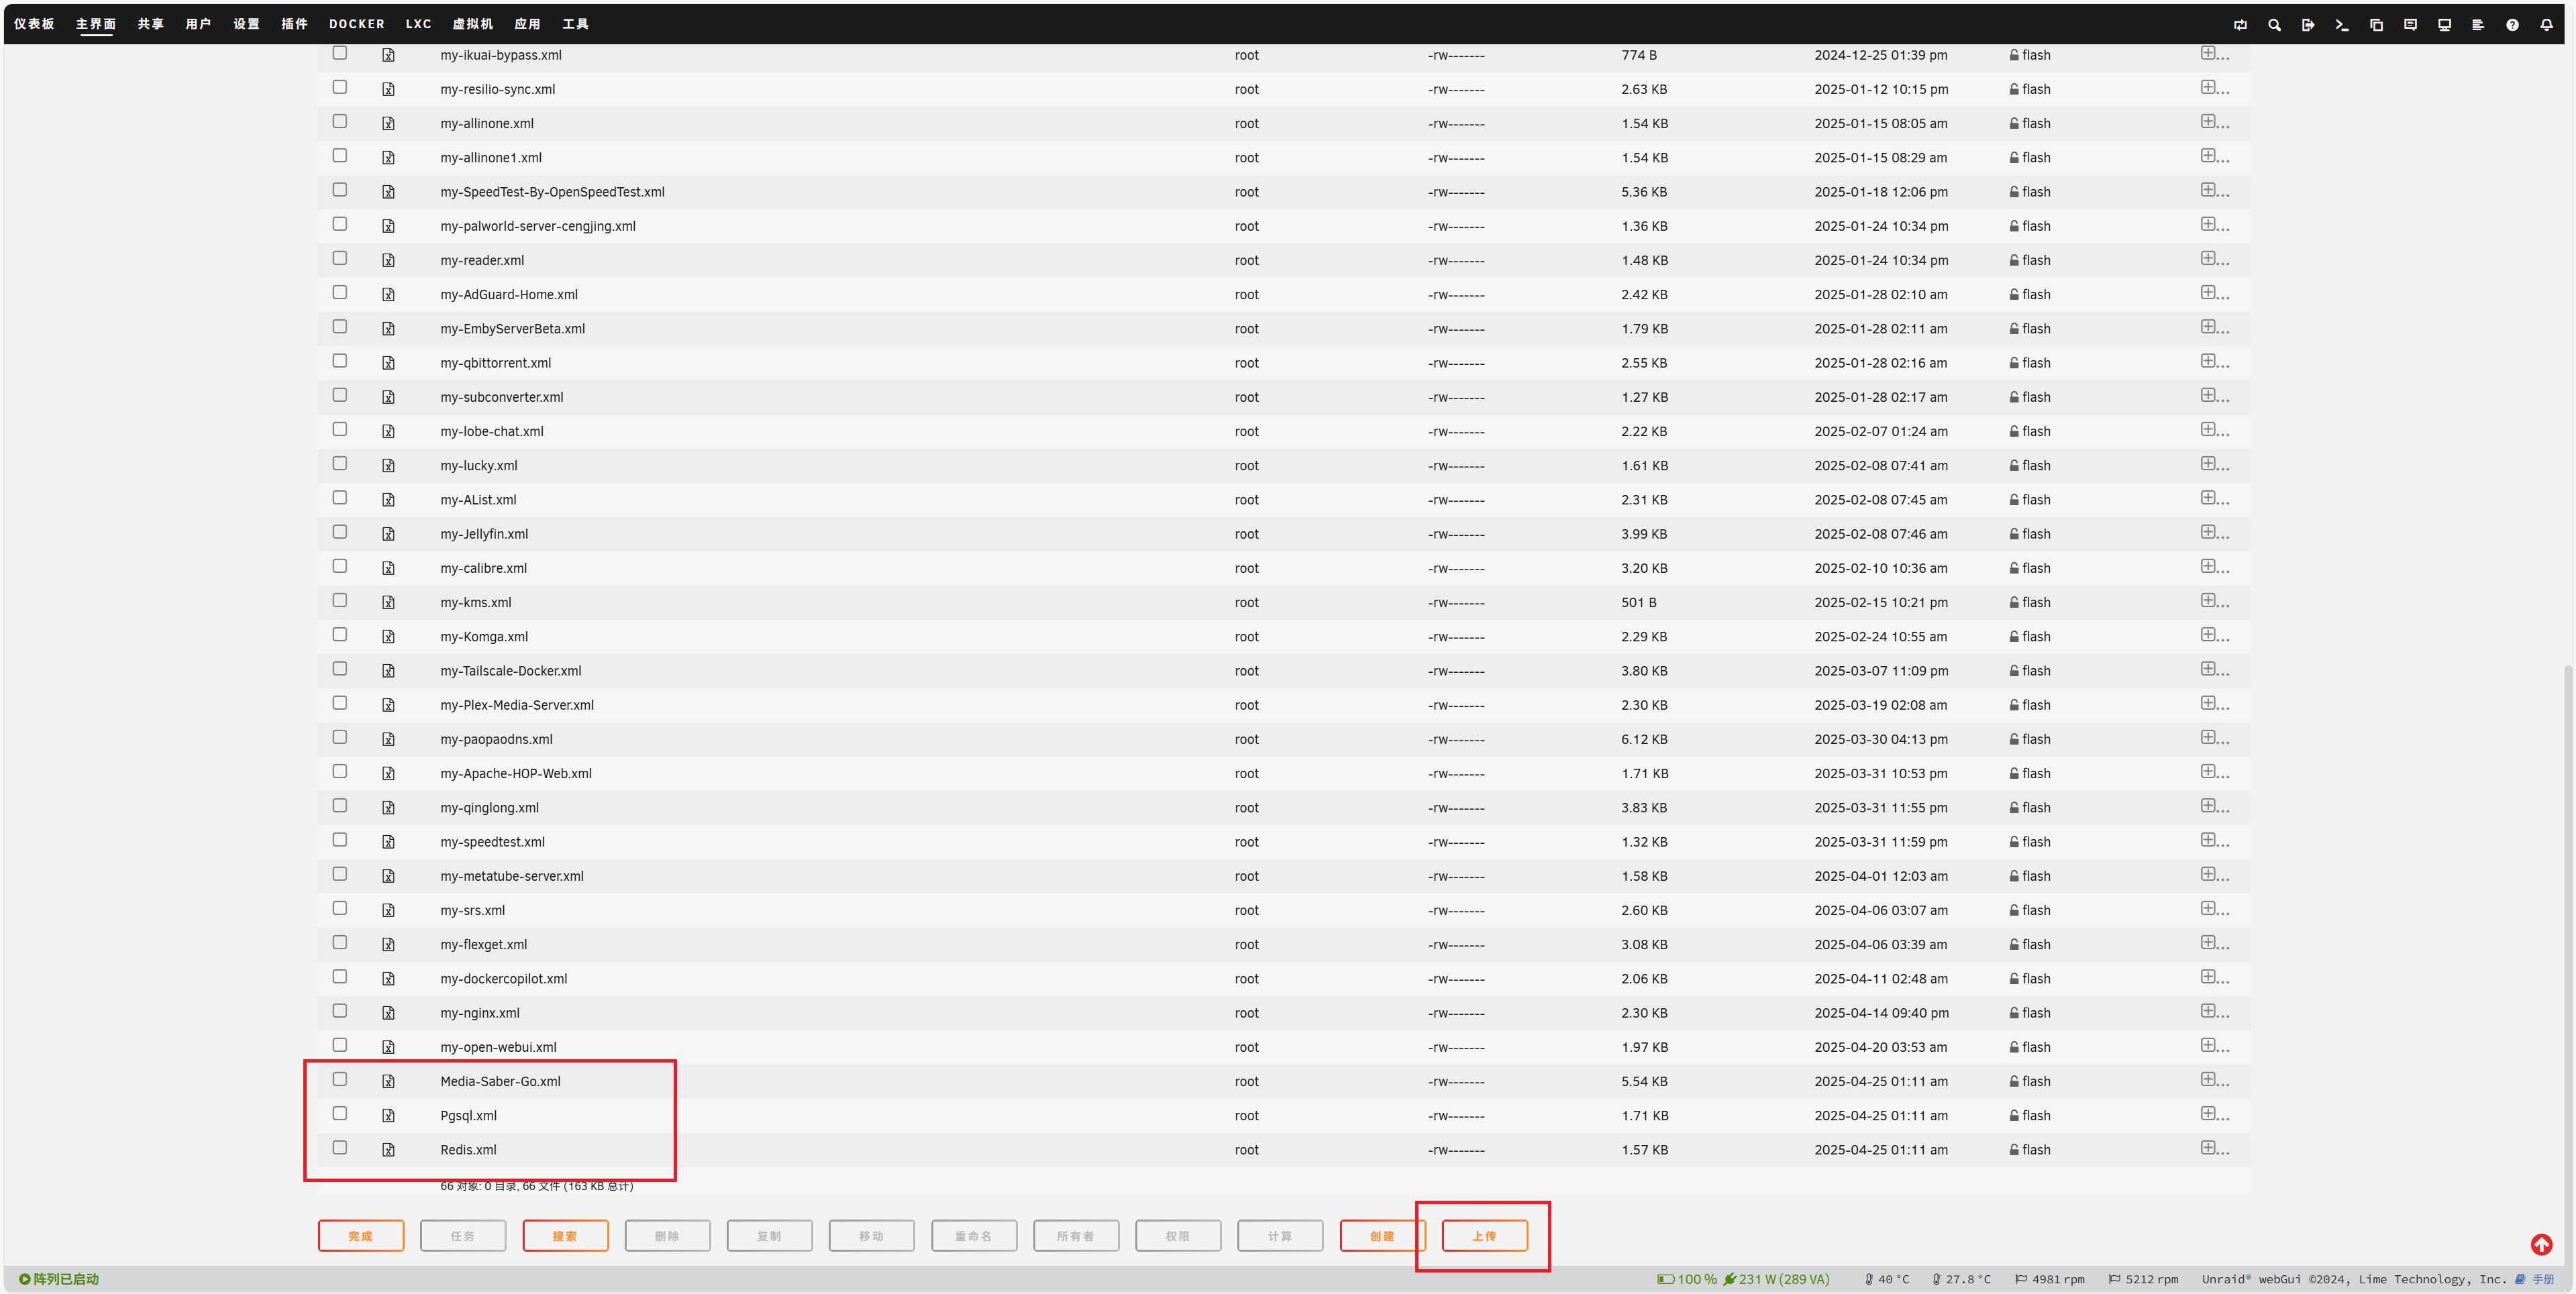
Task: Open my-qbittorrent.xml file name
Action: click(496, 363)
